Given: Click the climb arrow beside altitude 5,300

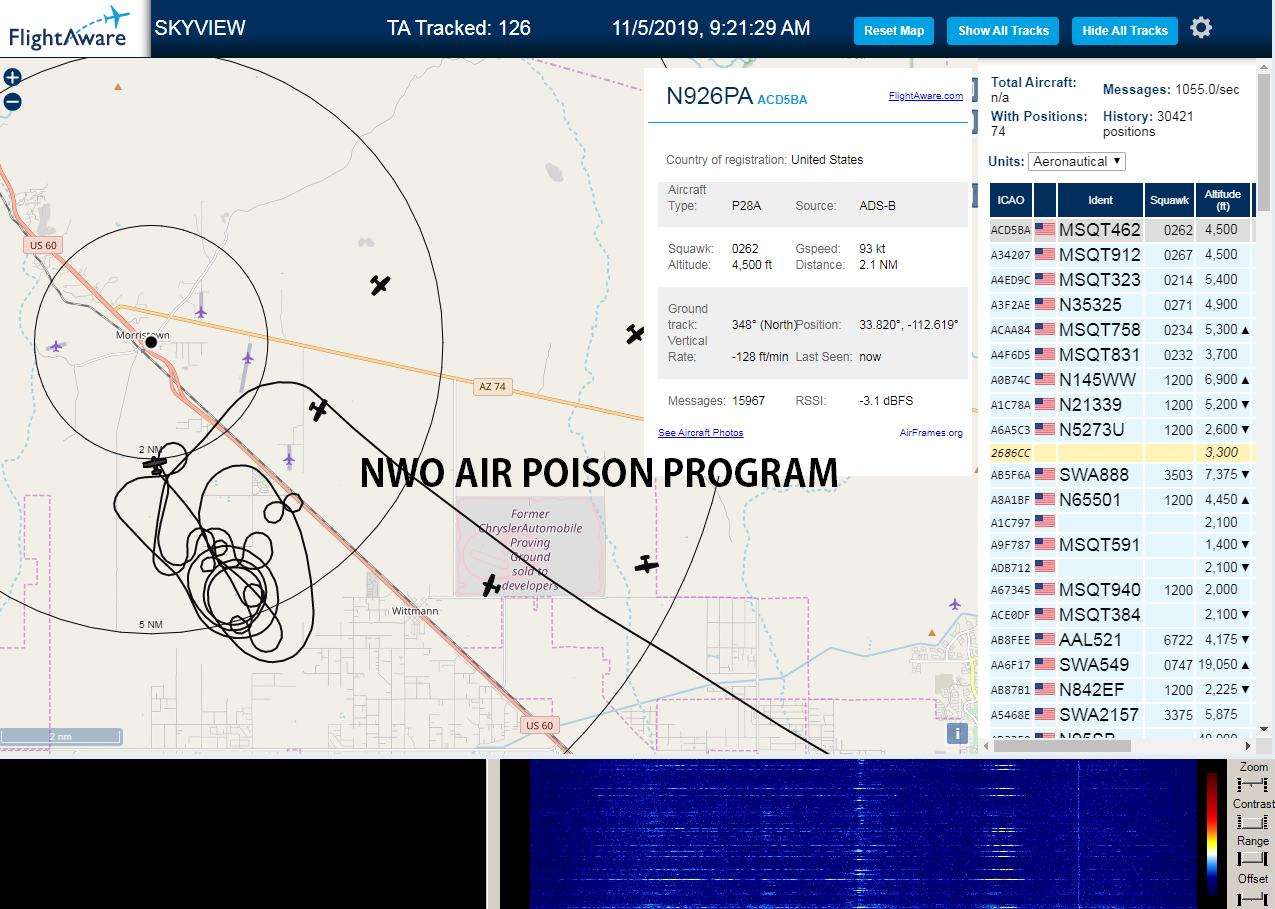Looking at the screenshot, I should pyautogui.click(x=1245, y=330).
